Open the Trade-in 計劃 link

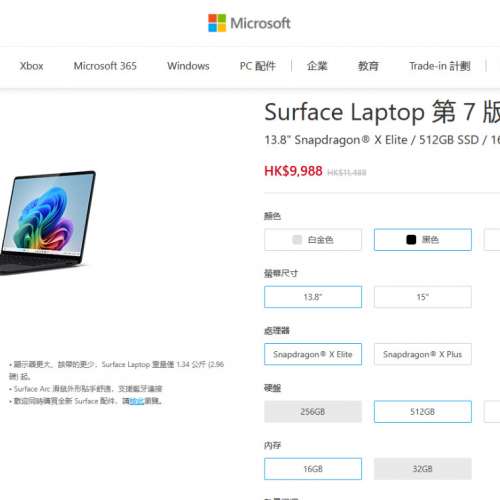[x=440, y=66]
